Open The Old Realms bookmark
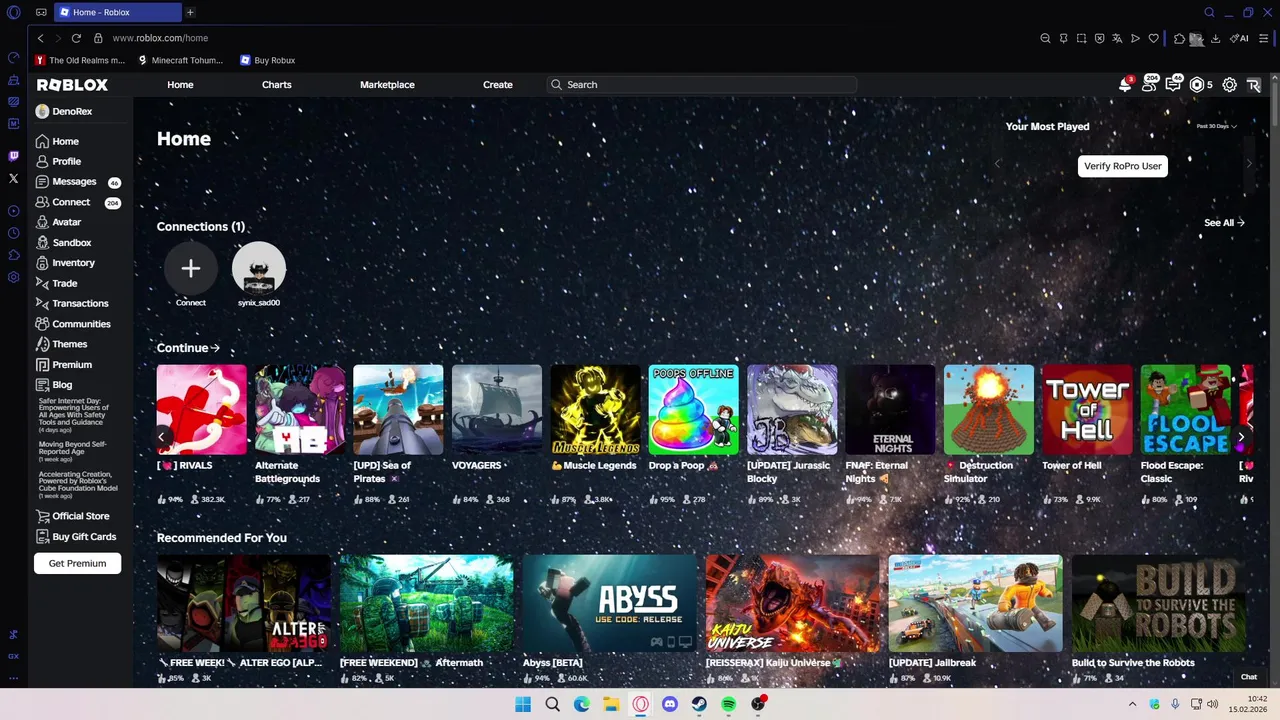 coord(80,60)
